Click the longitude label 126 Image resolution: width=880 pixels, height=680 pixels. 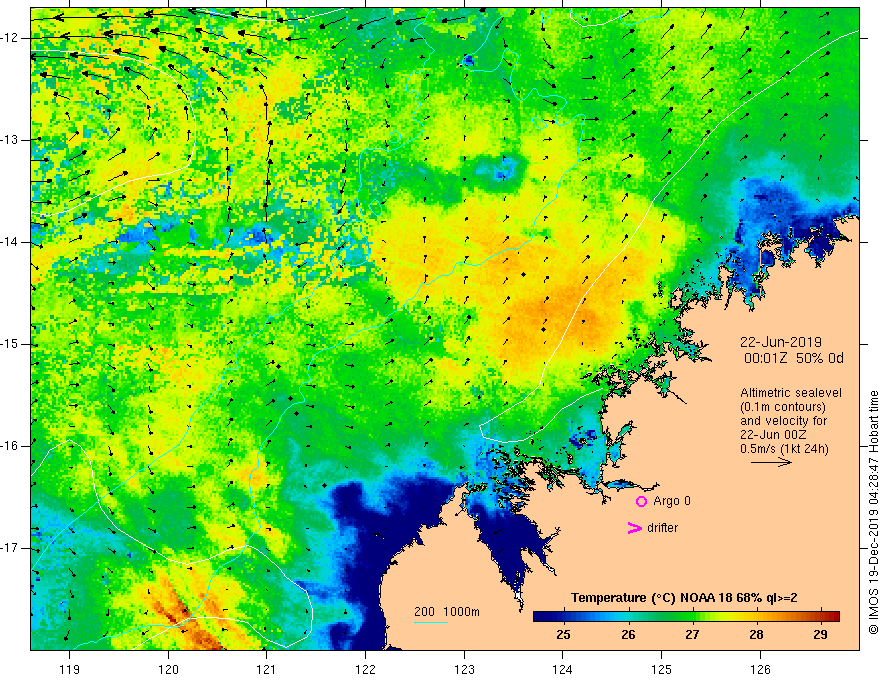point(760,669)
